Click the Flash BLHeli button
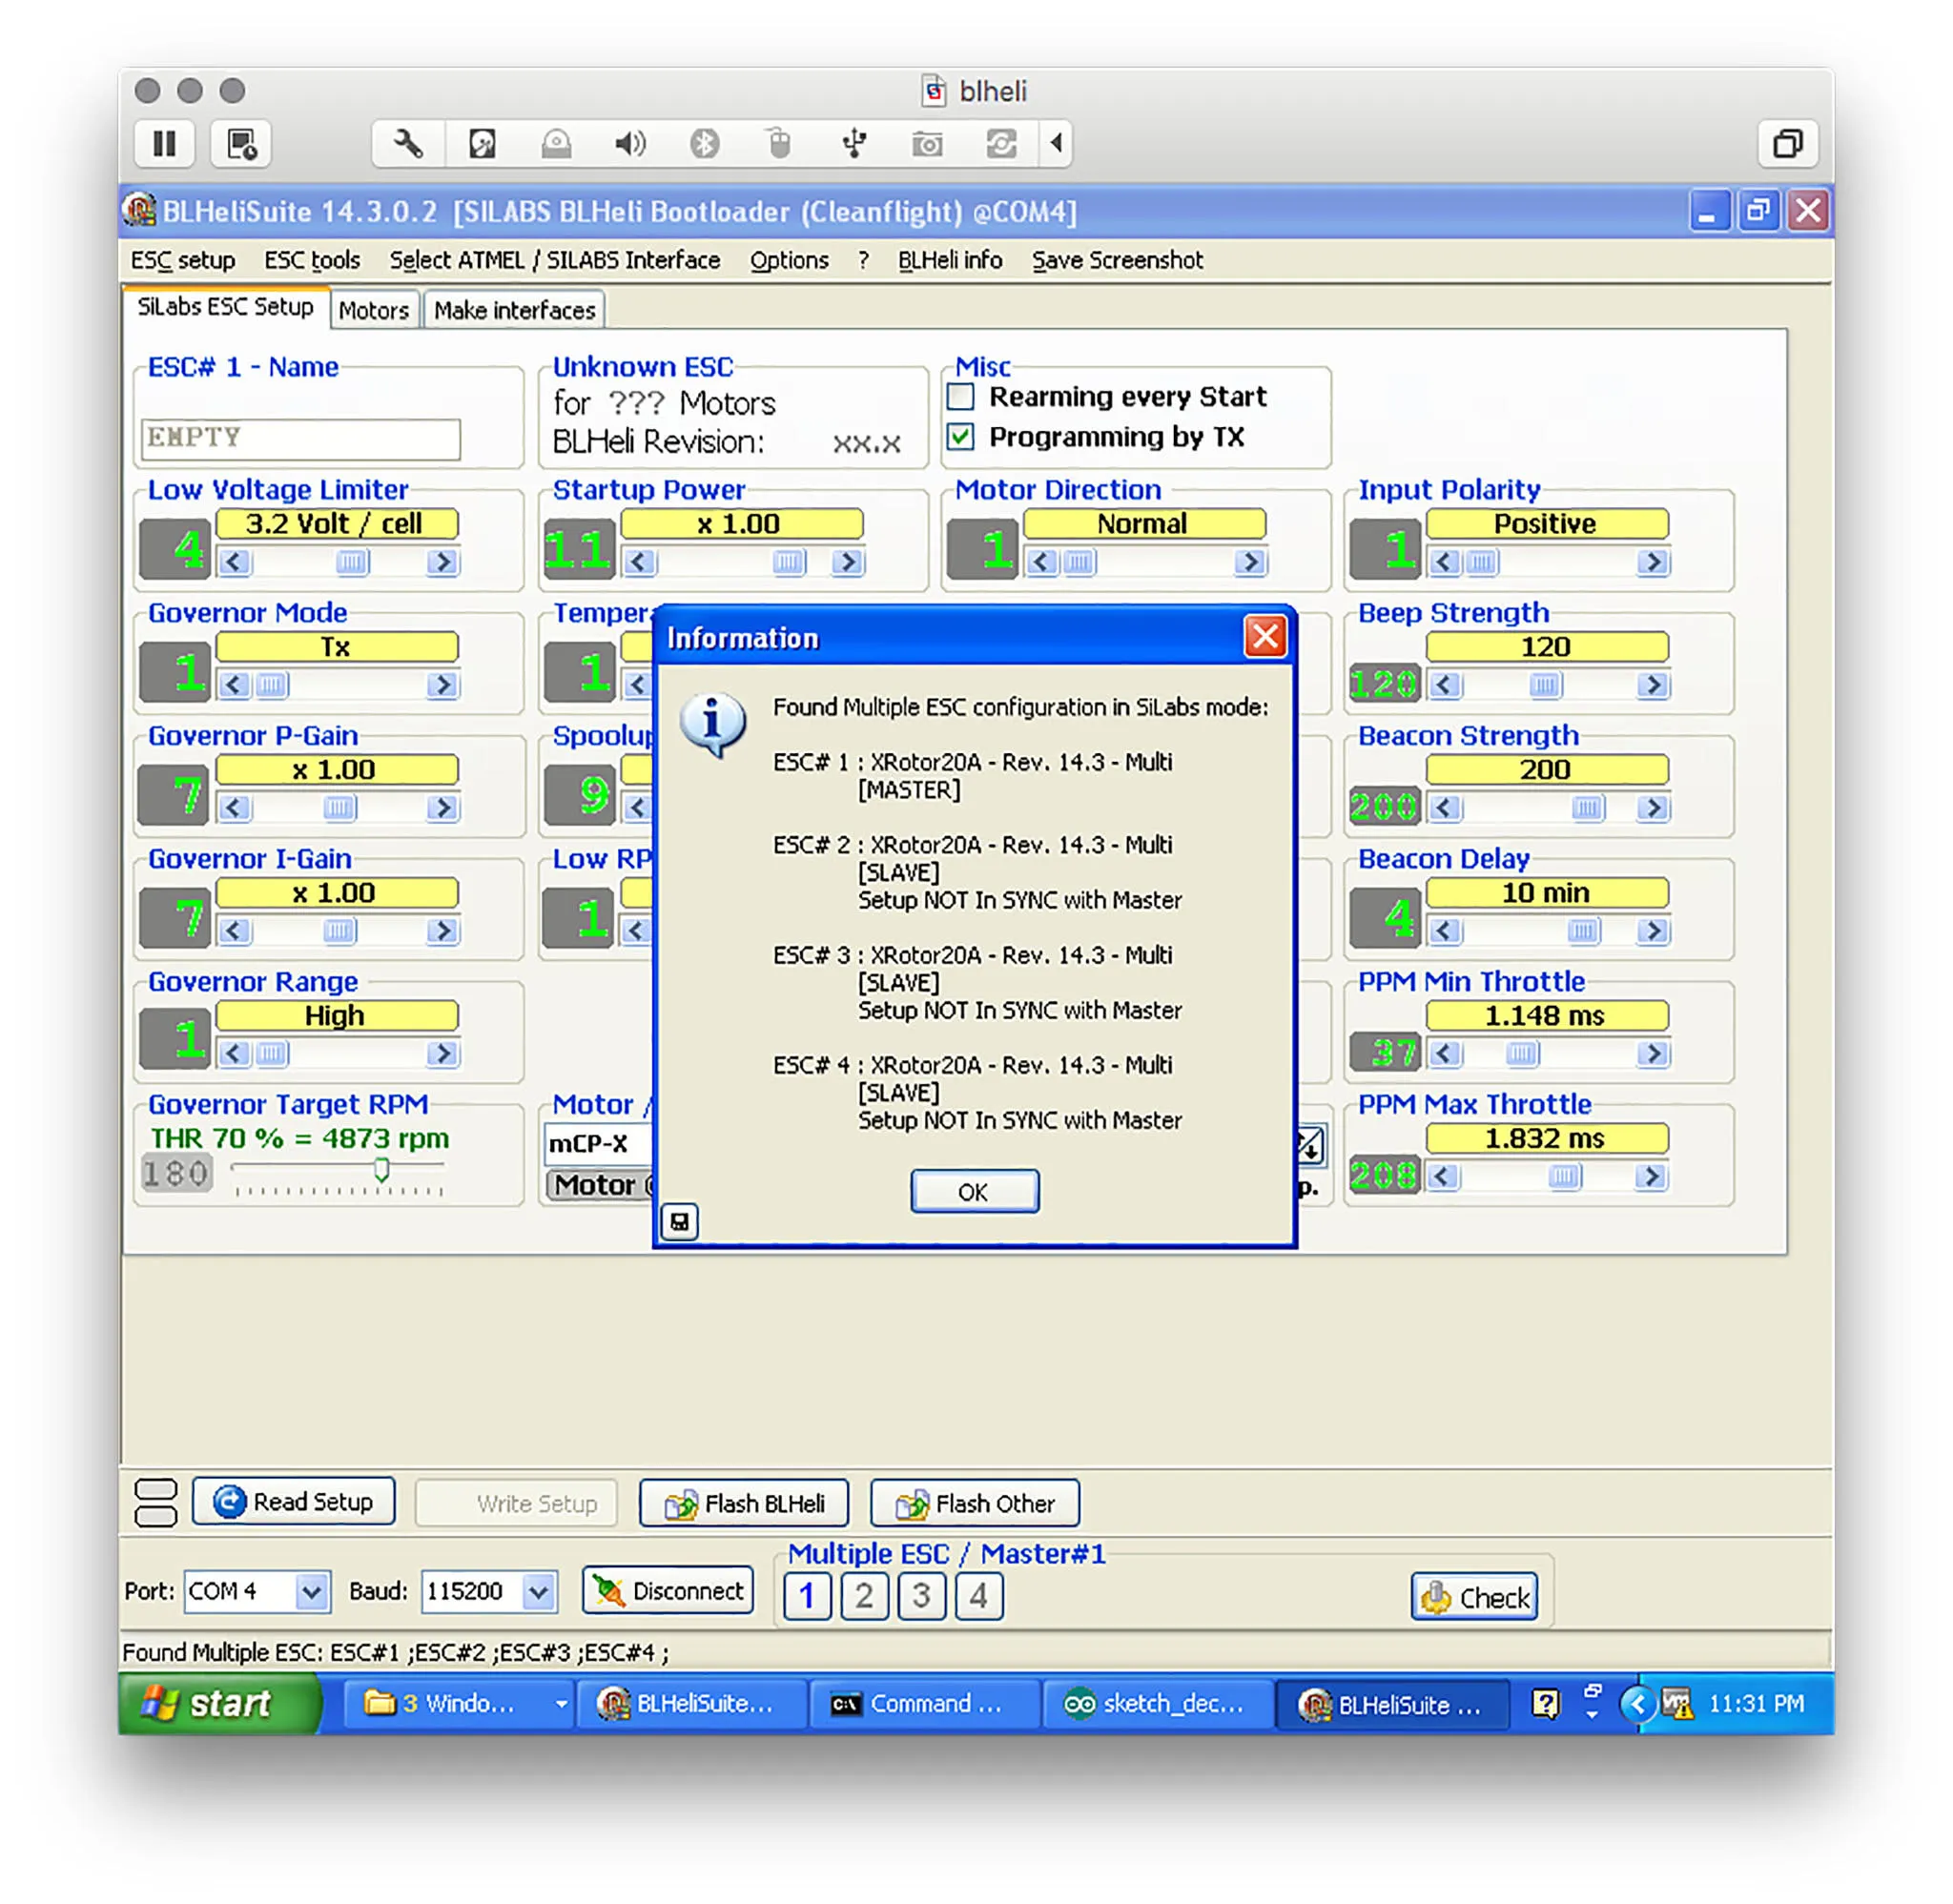 pyautogui.click(x=744, y=1503)
